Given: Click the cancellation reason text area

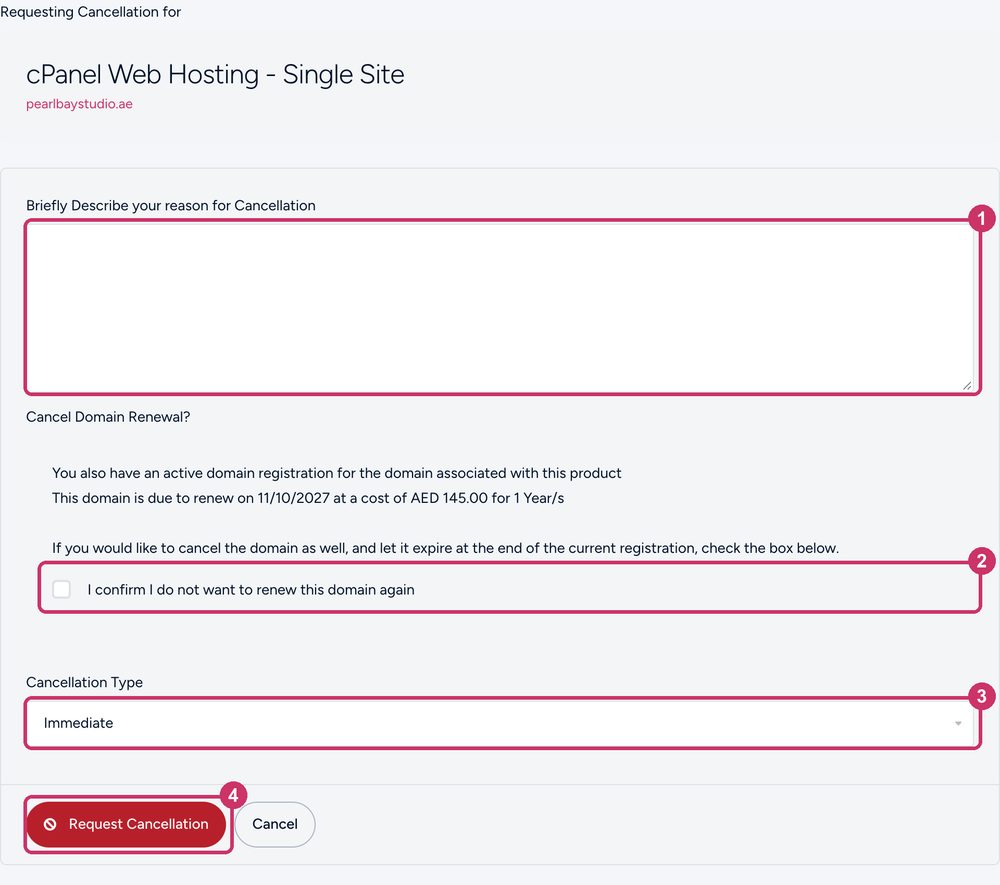Looking at the screenshot, I should [x=502, y=307].
